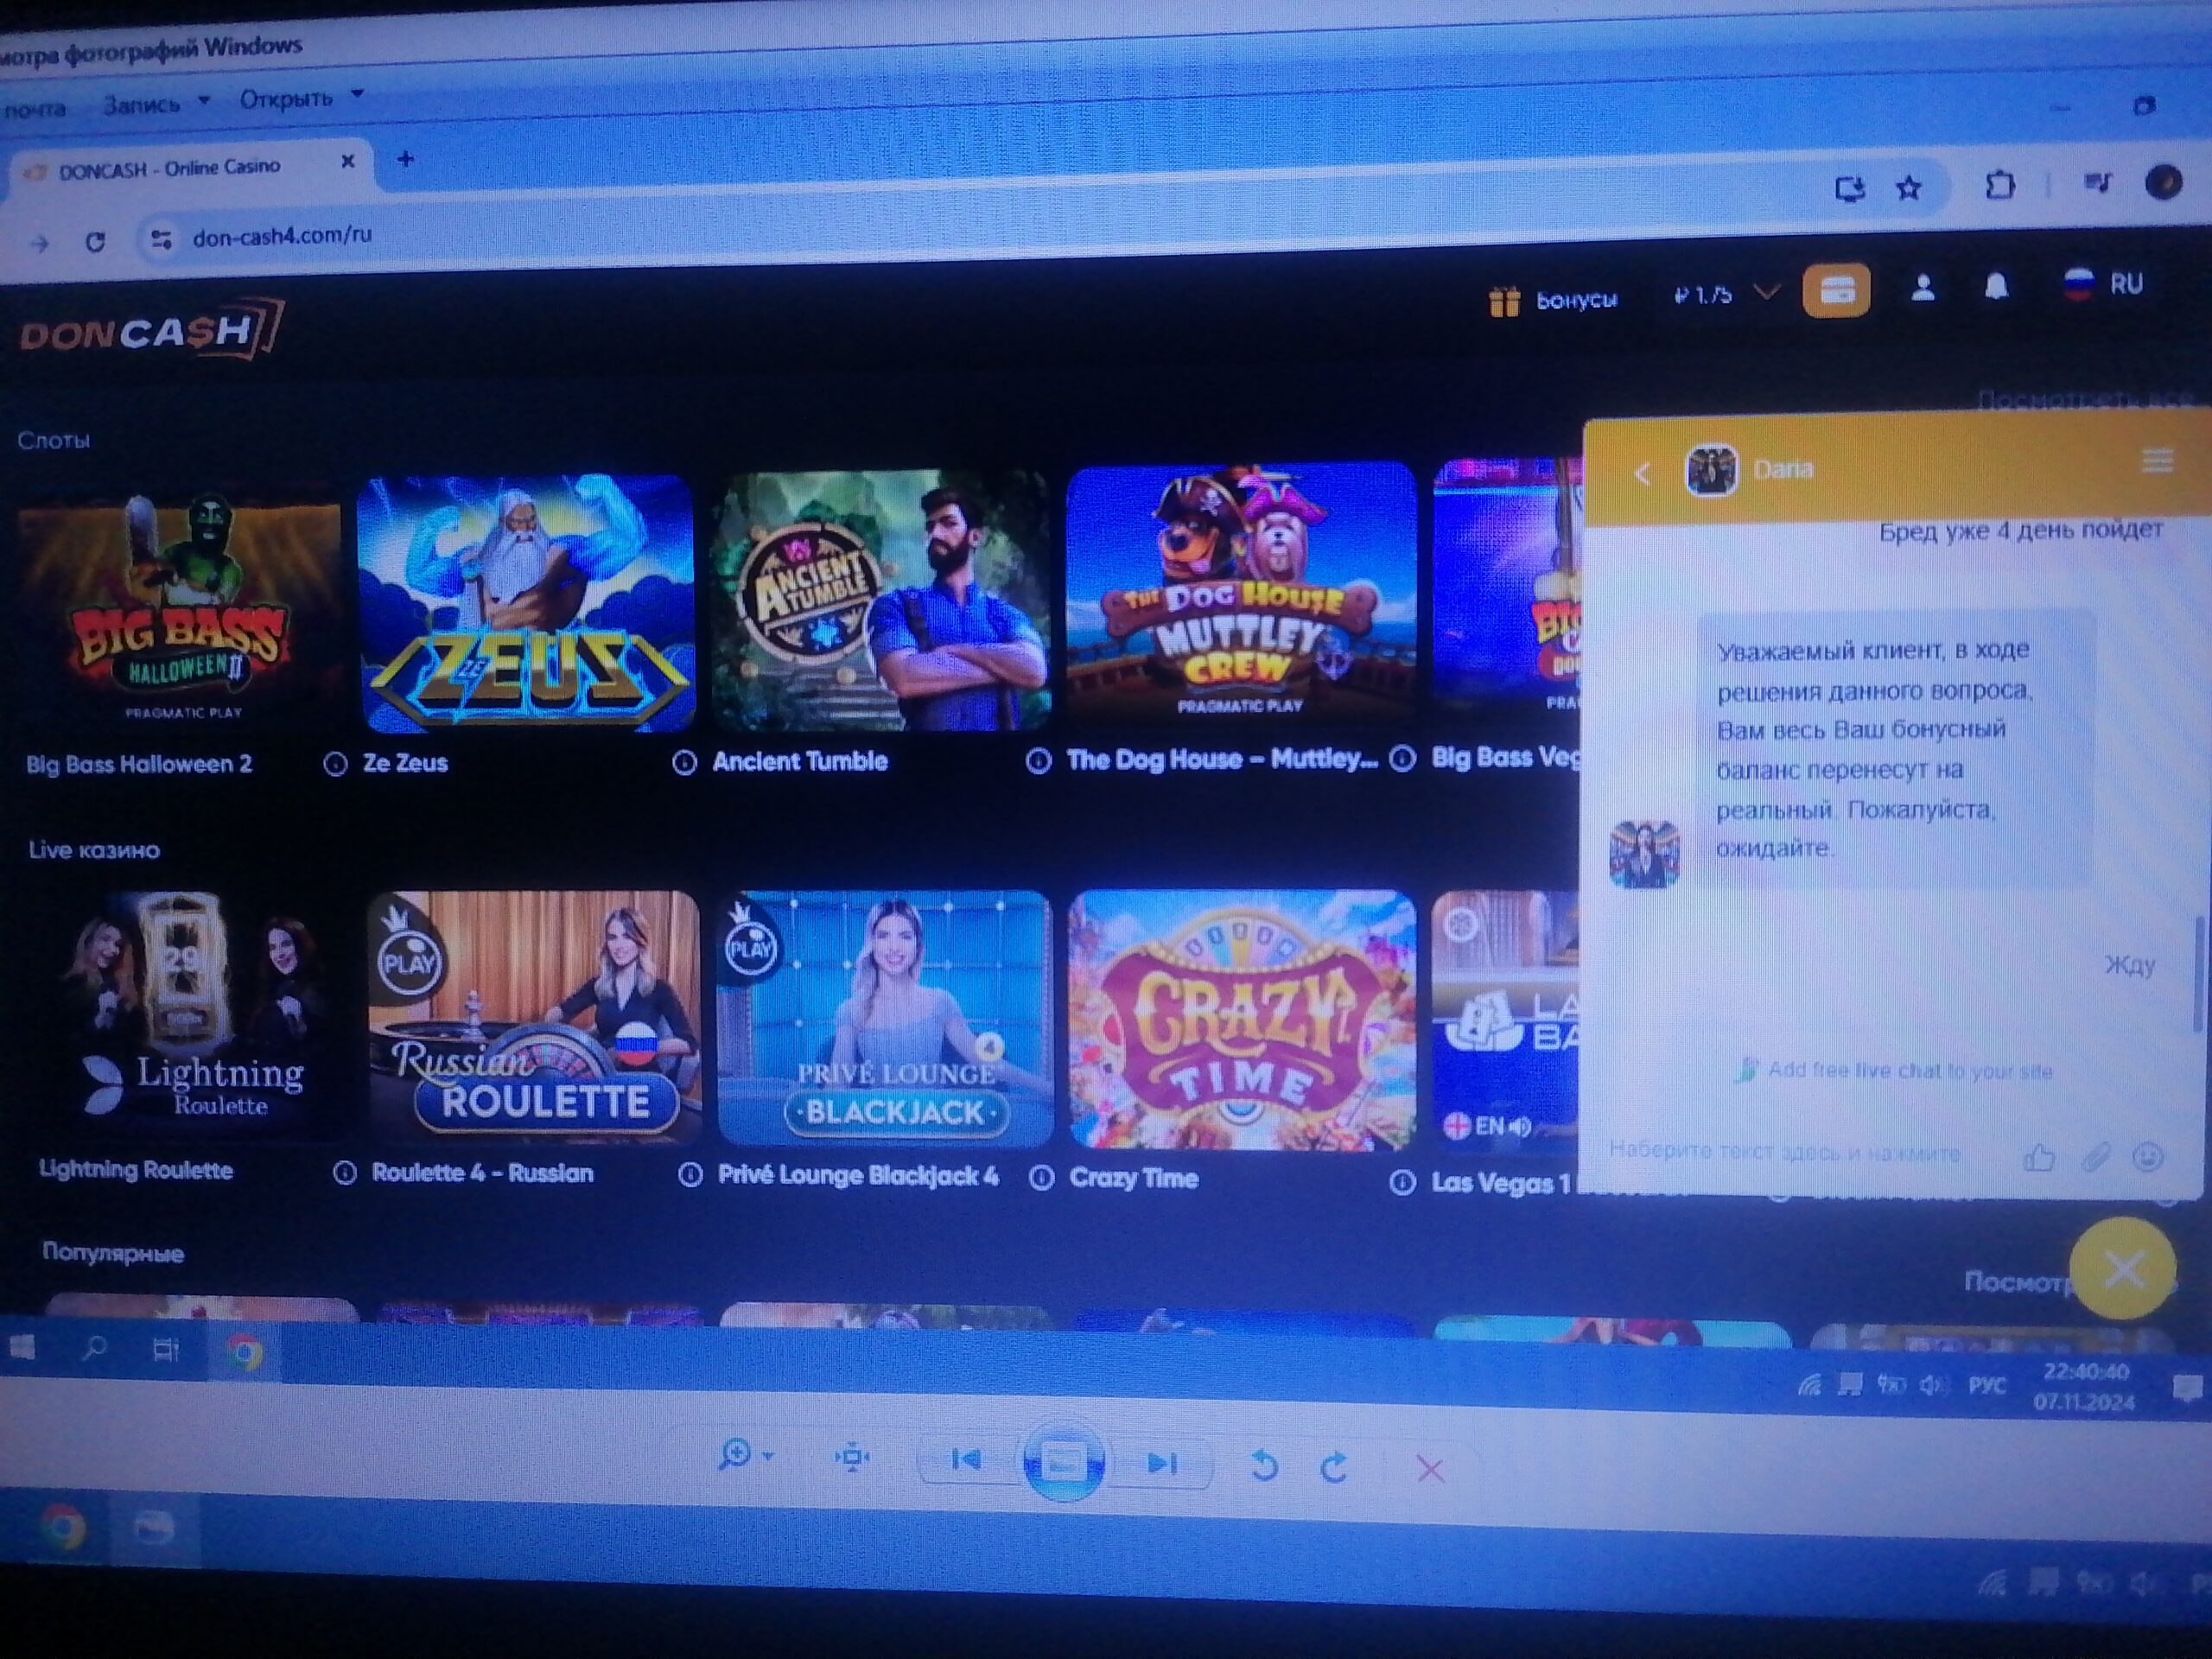The height and width of the screenshot is (1659, 2212).
Task: Close the DONCASH browser tab
Action: pyautogui.click(x=348, y=161)
